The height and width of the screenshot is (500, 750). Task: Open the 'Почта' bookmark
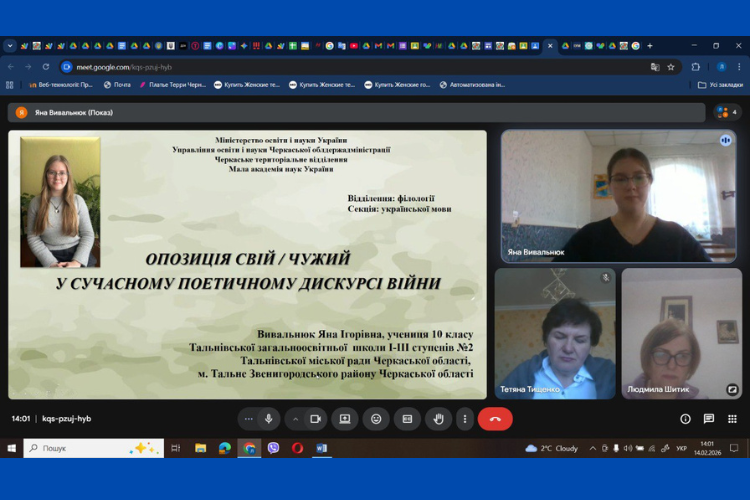coord(116,85)
